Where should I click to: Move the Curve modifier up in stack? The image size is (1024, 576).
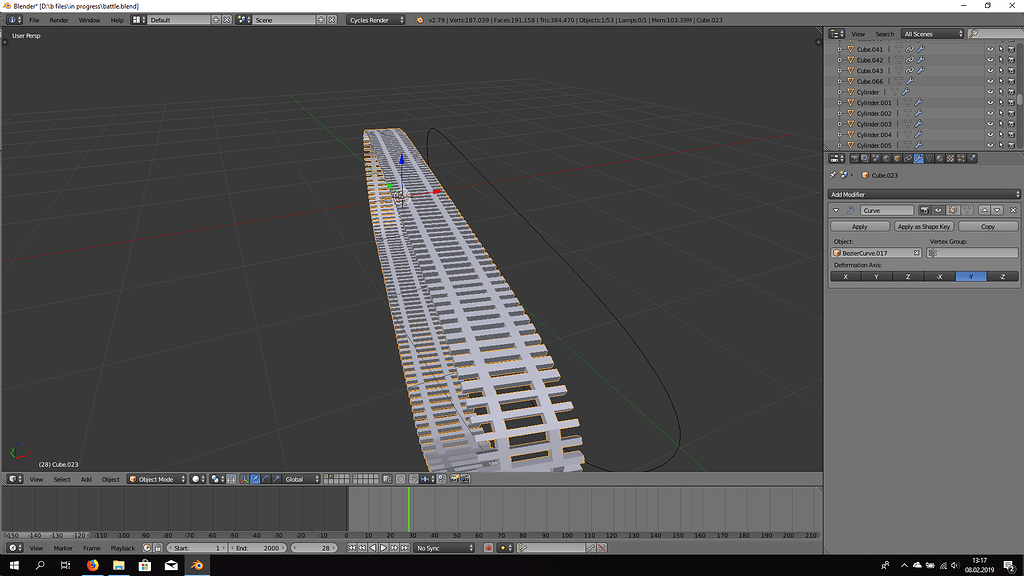tap(984, 210)
